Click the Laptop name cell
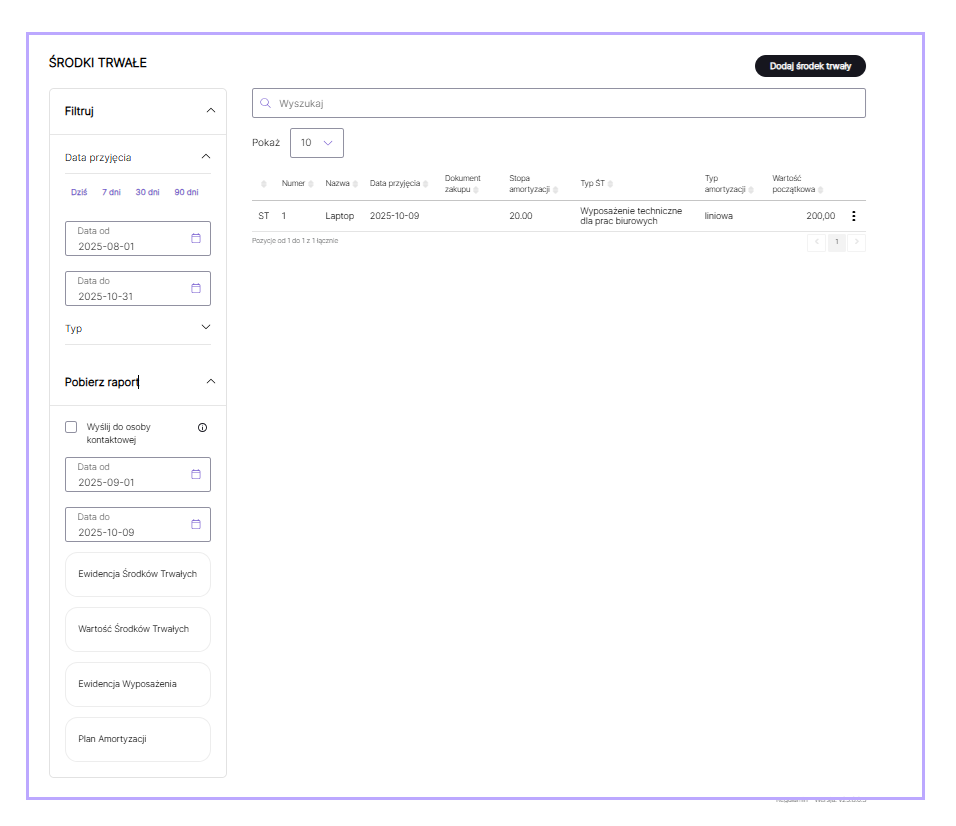The height and width of the screenshot is (826, 956). coord(340,216)
